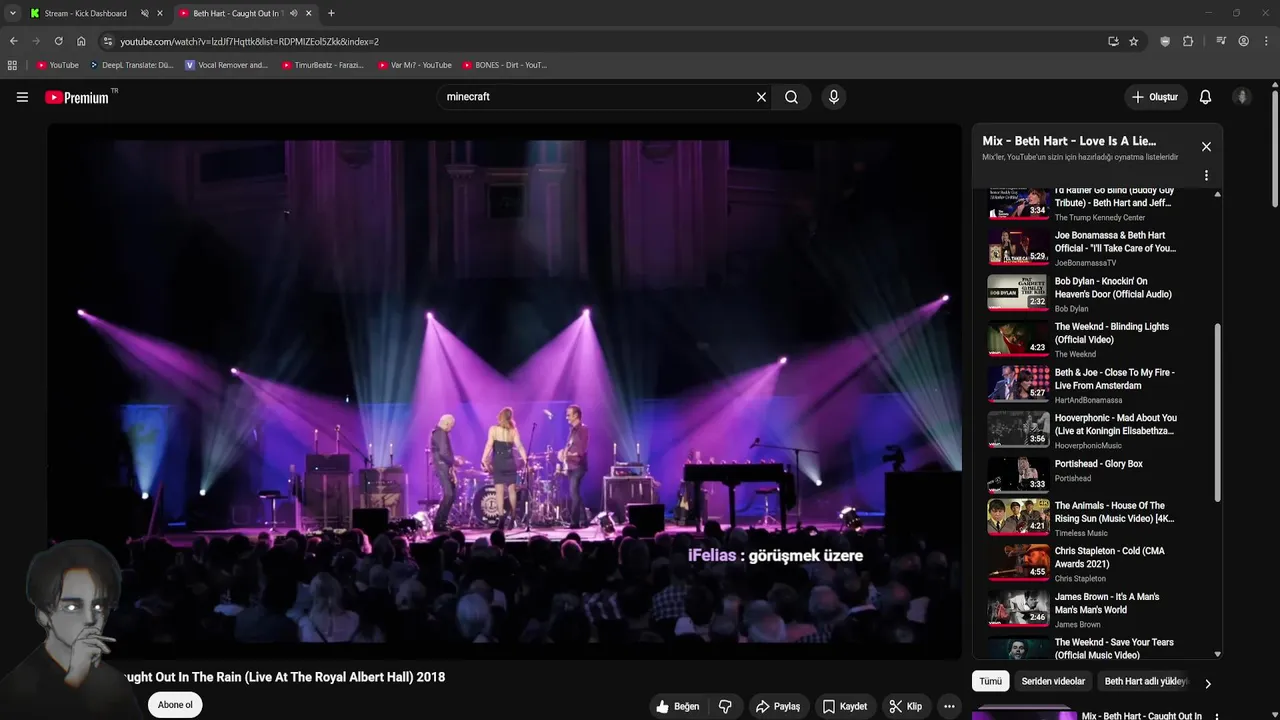This screenshot has height=720, width=1280.
Task: Open browser home page button
Action: tap(81, 41)
